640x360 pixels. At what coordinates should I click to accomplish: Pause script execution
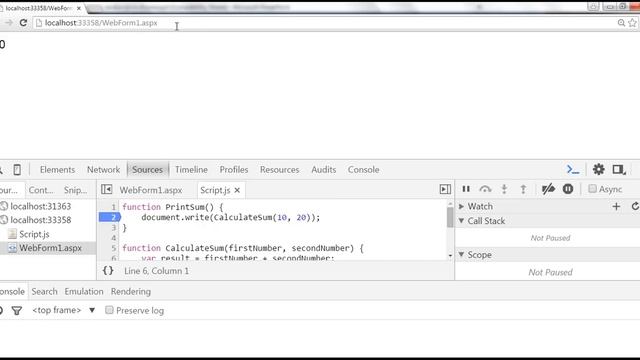(466, 189)
